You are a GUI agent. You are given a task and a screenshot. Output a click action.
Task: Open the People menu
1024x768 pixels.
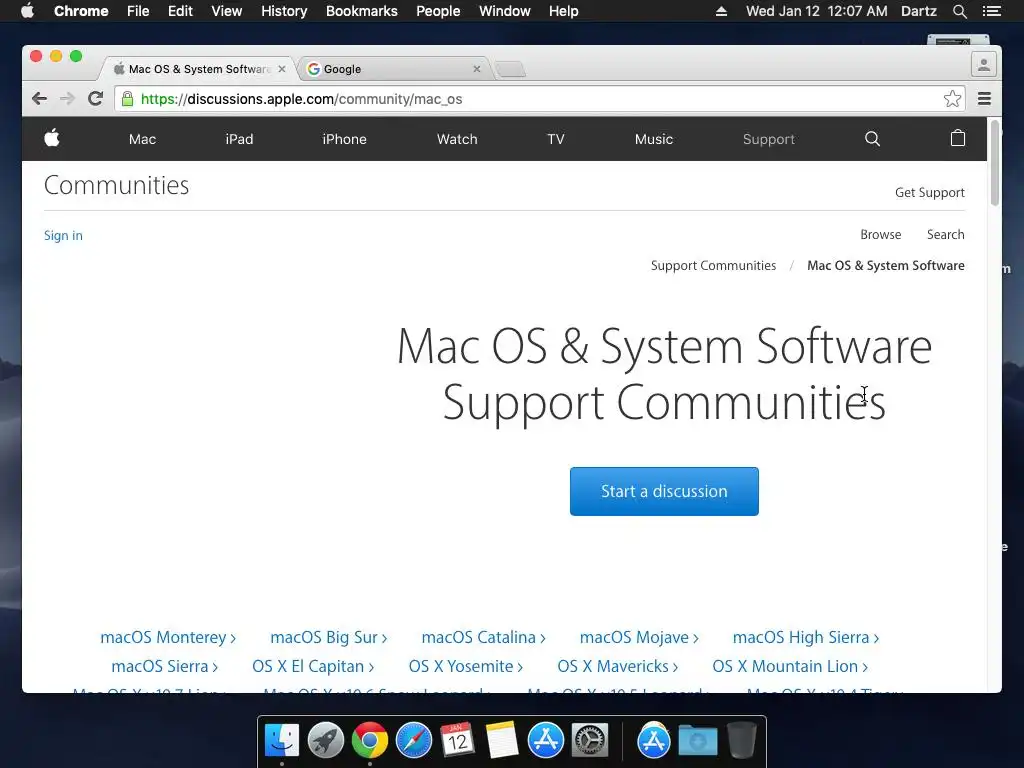[438, 11]
